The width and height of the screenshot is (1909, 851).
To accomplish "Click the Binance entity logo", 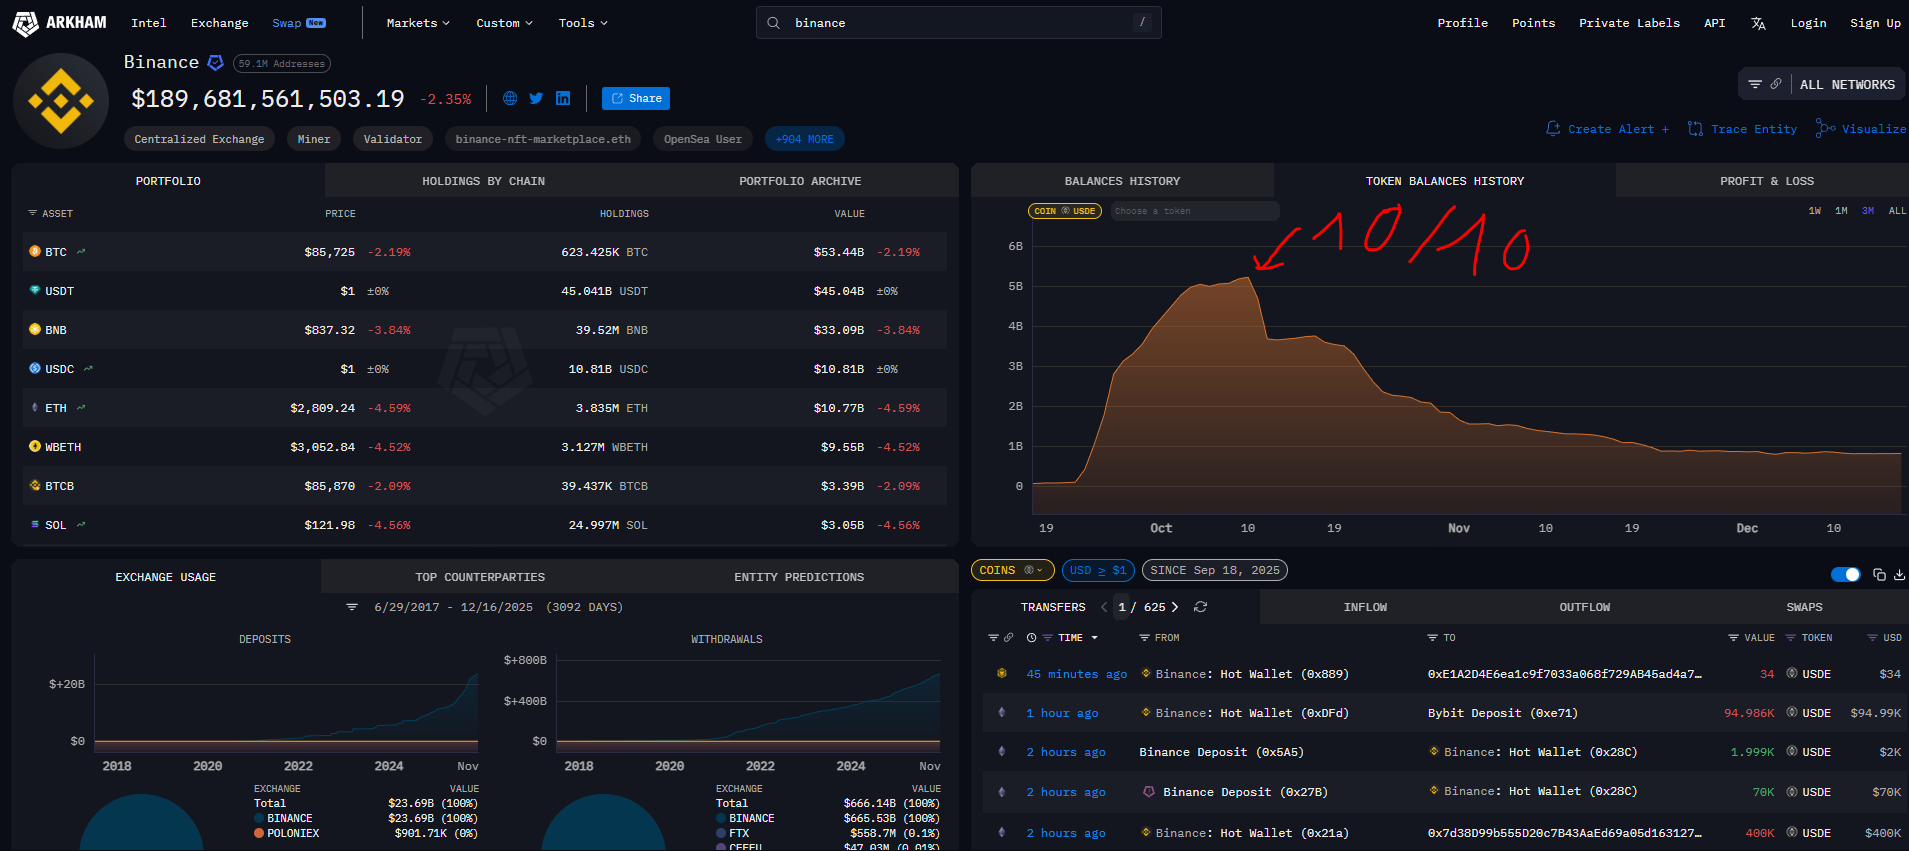I will 61,101.
